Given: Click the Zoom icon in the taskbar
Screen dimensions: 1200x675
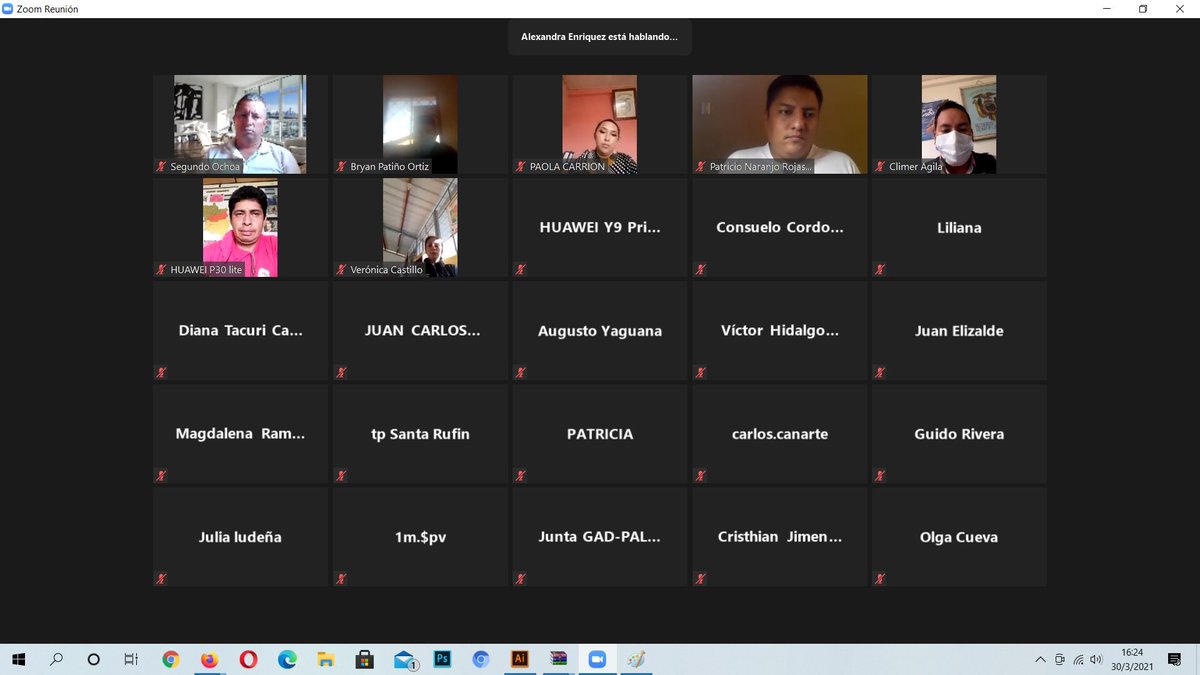Looking at the screenshot, I should (x=597, y=659).
